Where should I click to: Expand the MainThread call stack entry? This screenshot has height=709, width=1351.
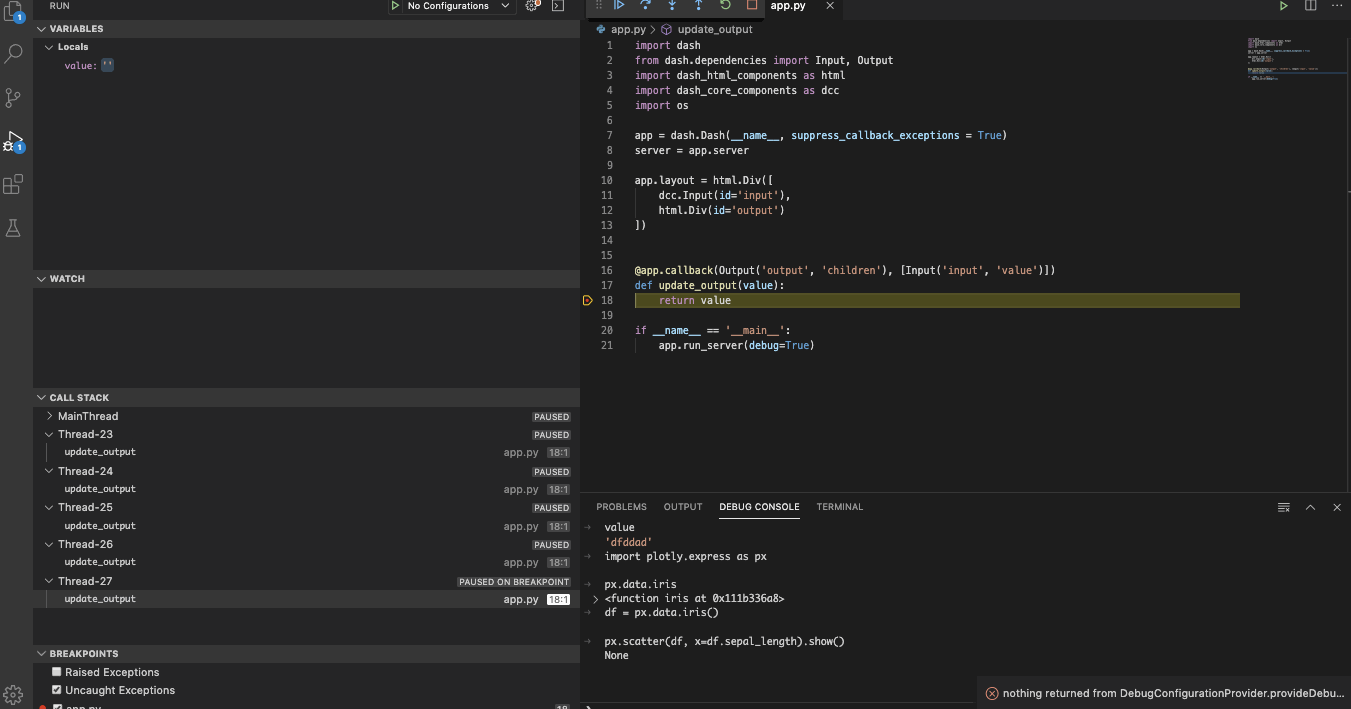47,416
